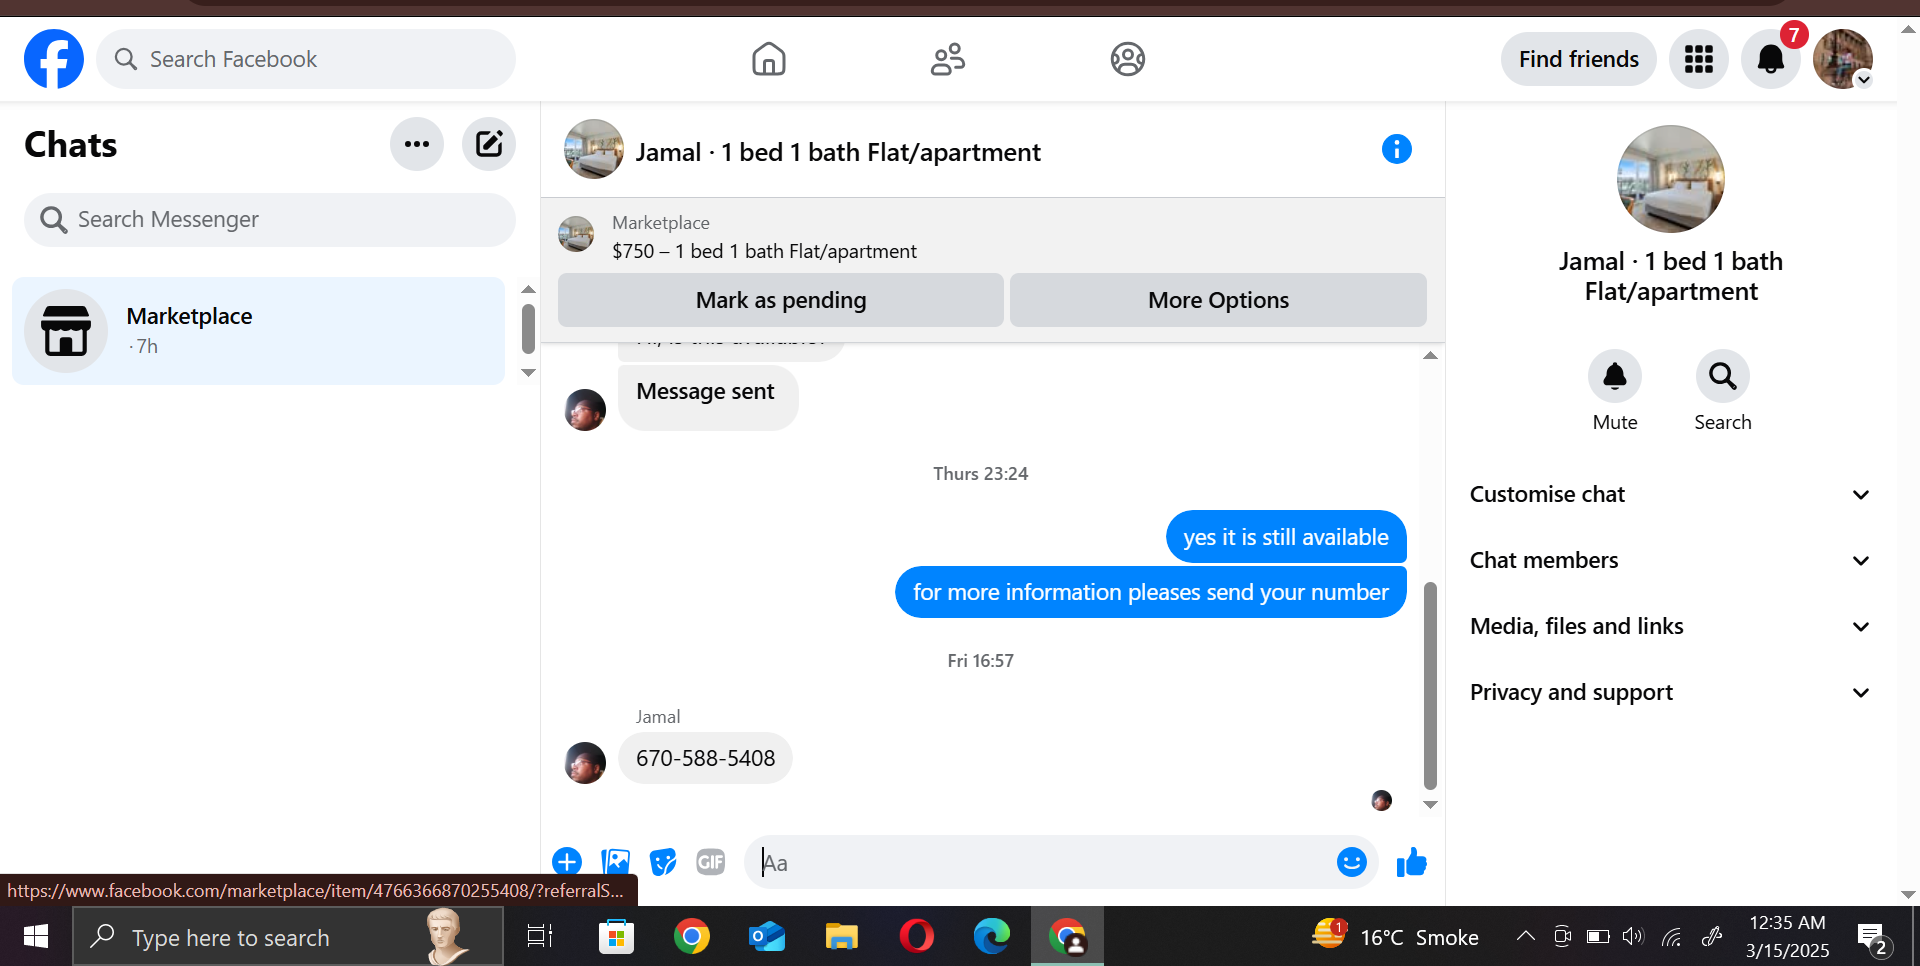Open Marketplace chat icon in list
This screenshot has width=1920, height=966.
66,331
